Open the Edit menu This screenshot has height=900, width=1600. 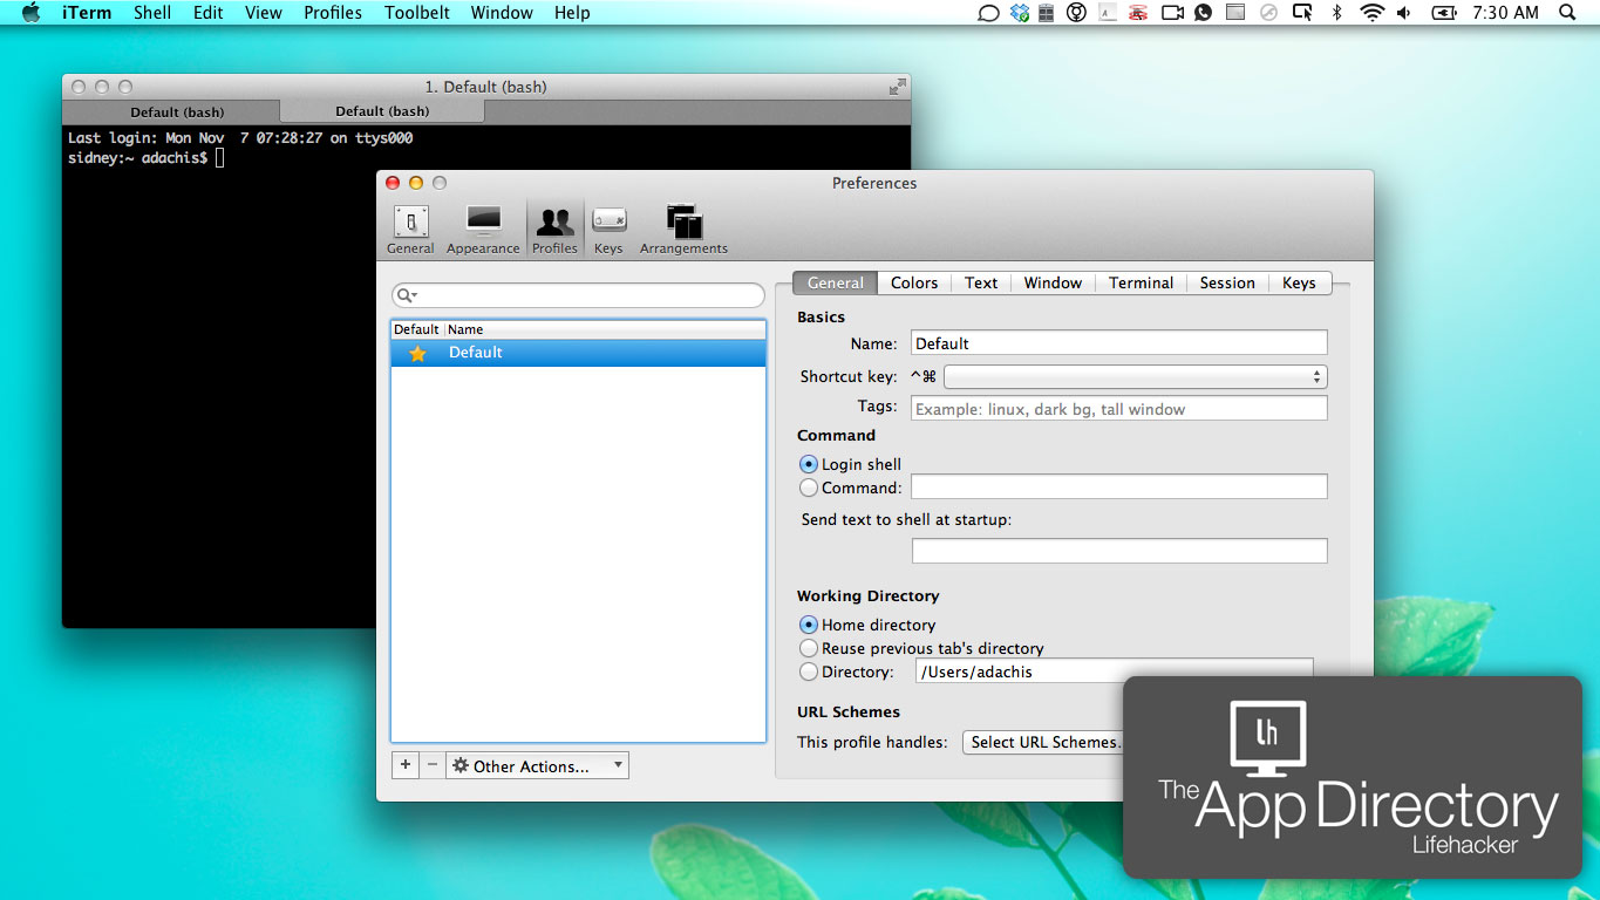208,13
